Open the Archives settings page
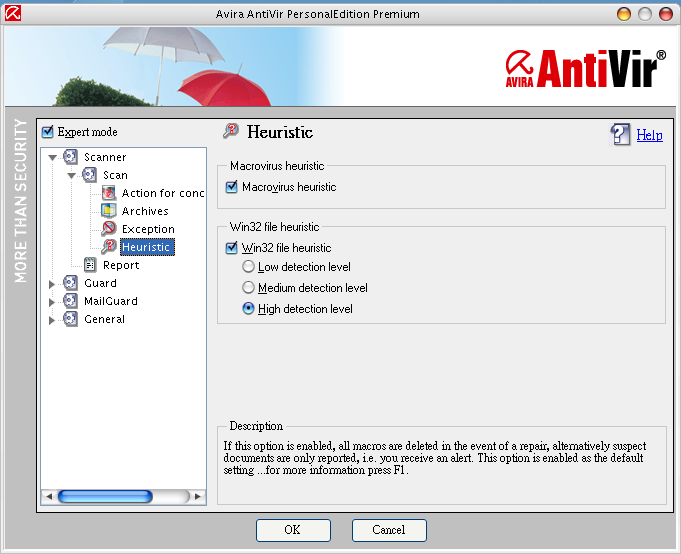 point(145,211)
